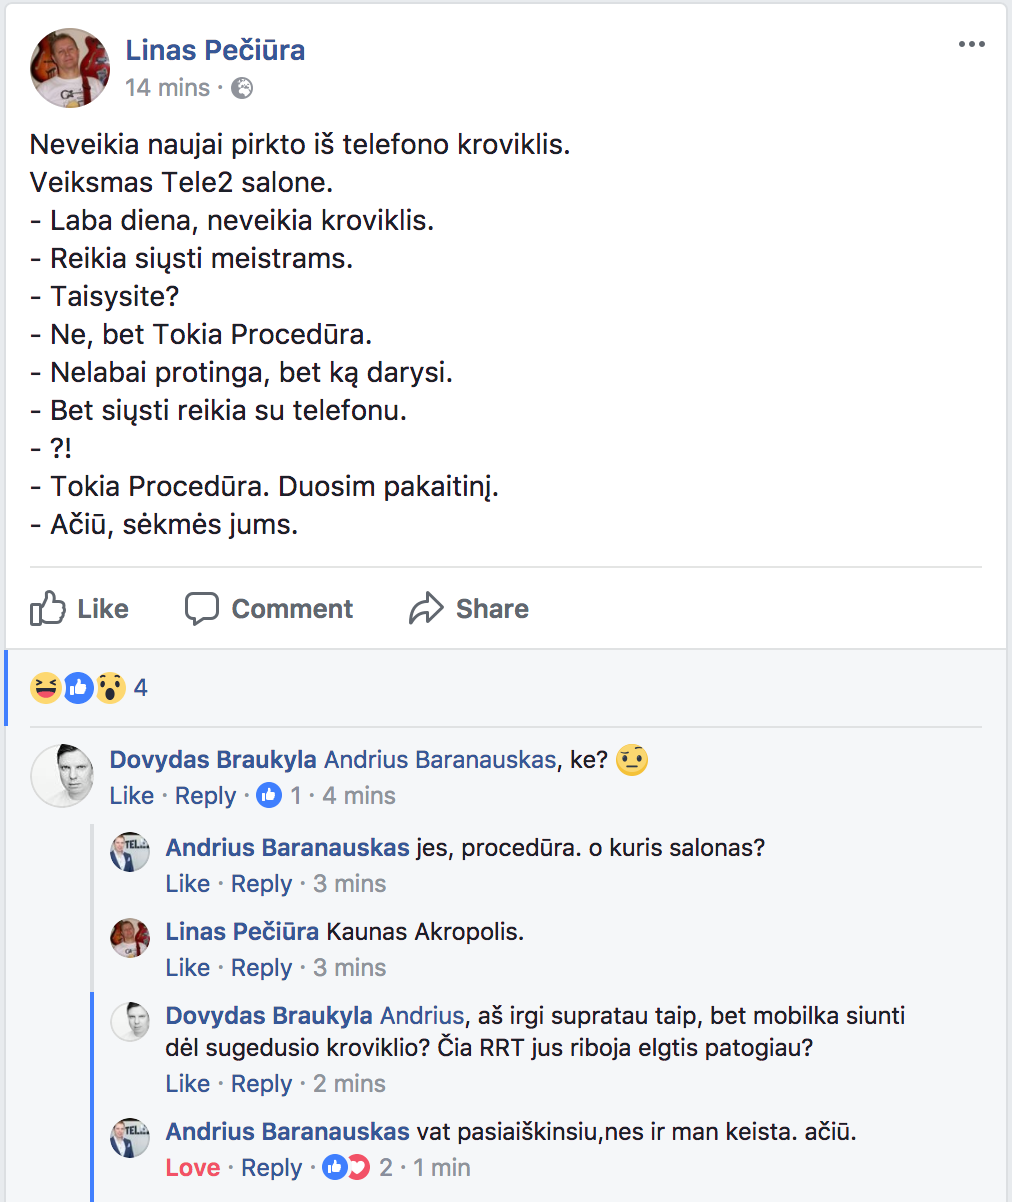The image size is (1012, 1202).
Task: Click Linas Pečiūra's profile picture on post
Action: [x=70, y=67]
